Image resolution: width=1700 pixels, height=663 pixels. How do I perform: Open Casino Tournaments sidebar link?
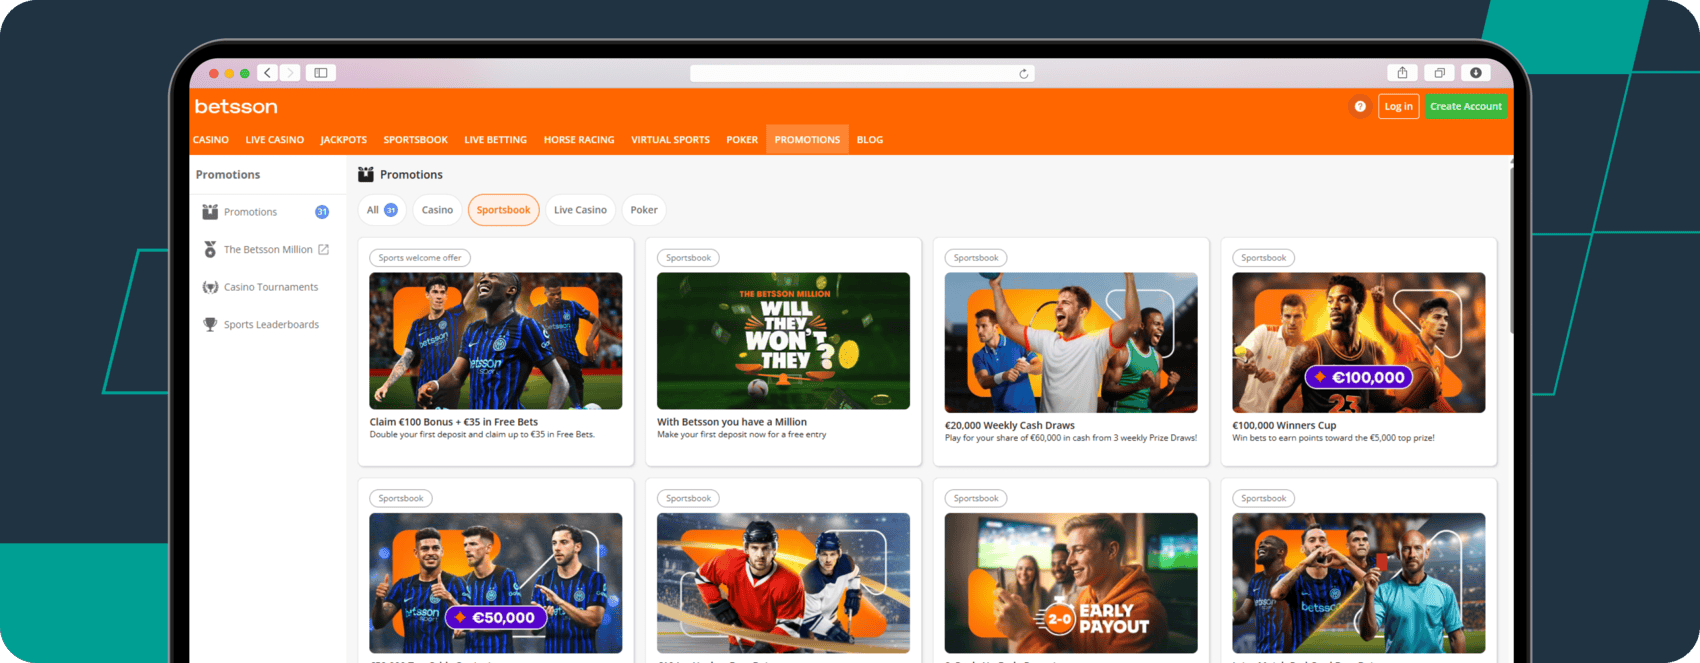(x=271, y=287)
